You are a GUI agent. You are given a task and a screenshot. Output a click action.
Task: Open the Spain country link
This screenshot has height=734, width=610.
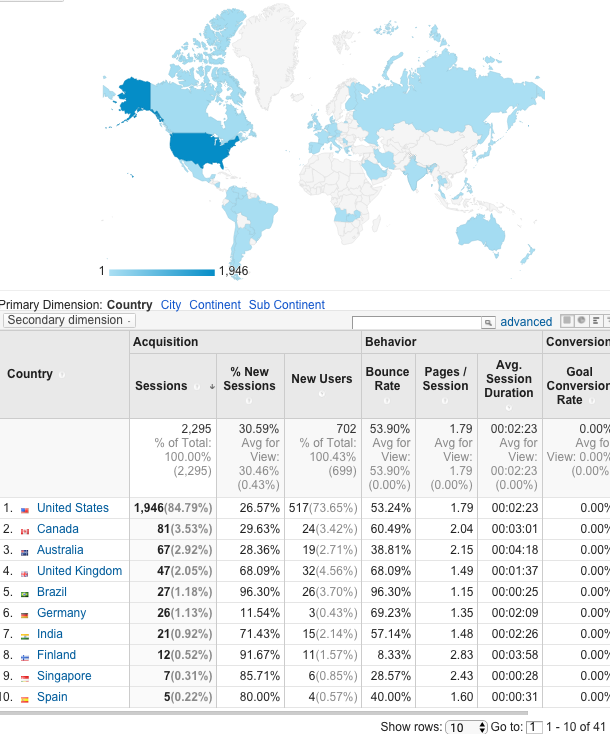click(x=52, y=697)
